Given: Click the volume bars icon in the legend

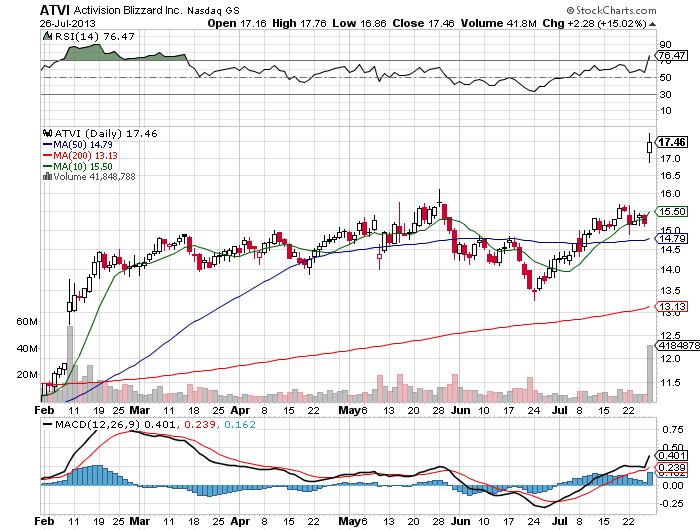Looking at the screenshot, I should point(47,176).
